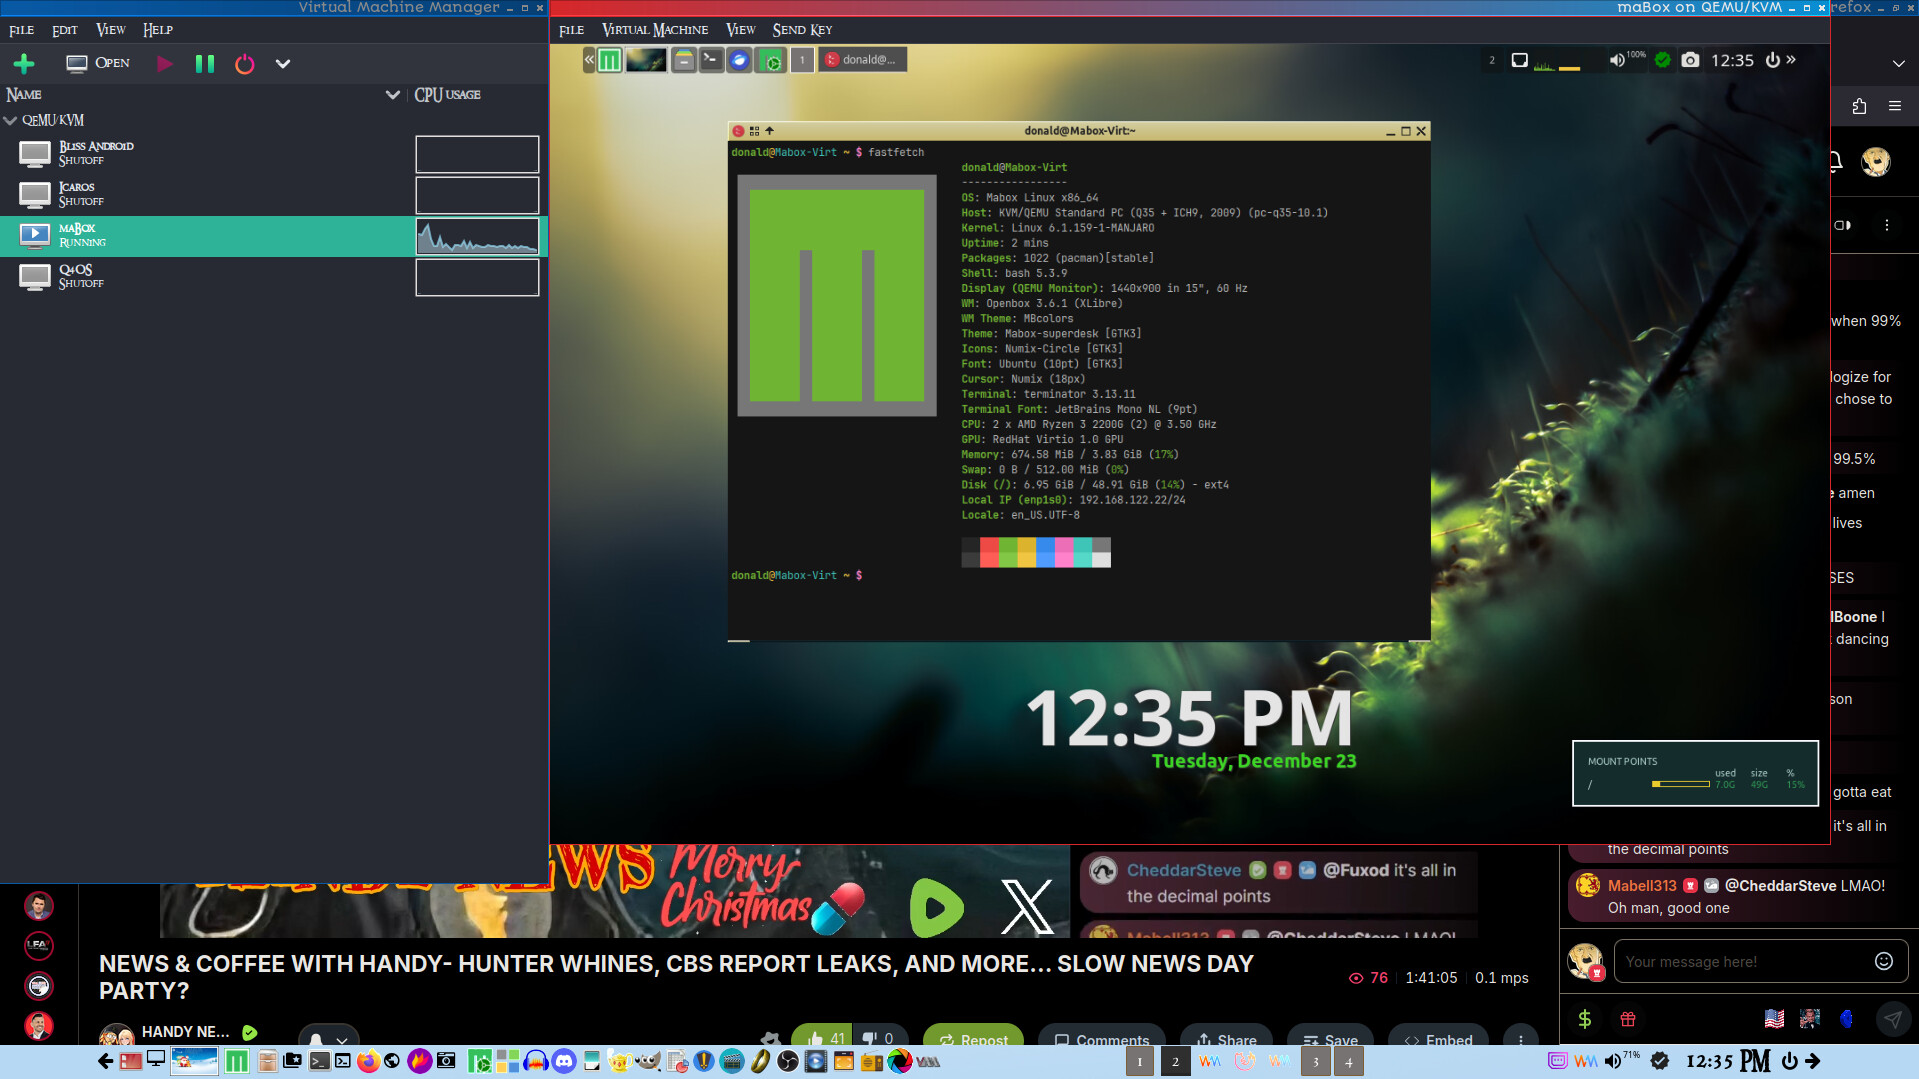Open the Name column header dropdown
Image resolution: width=1919 pixels, height=1079 pixels.
[392, 95]
